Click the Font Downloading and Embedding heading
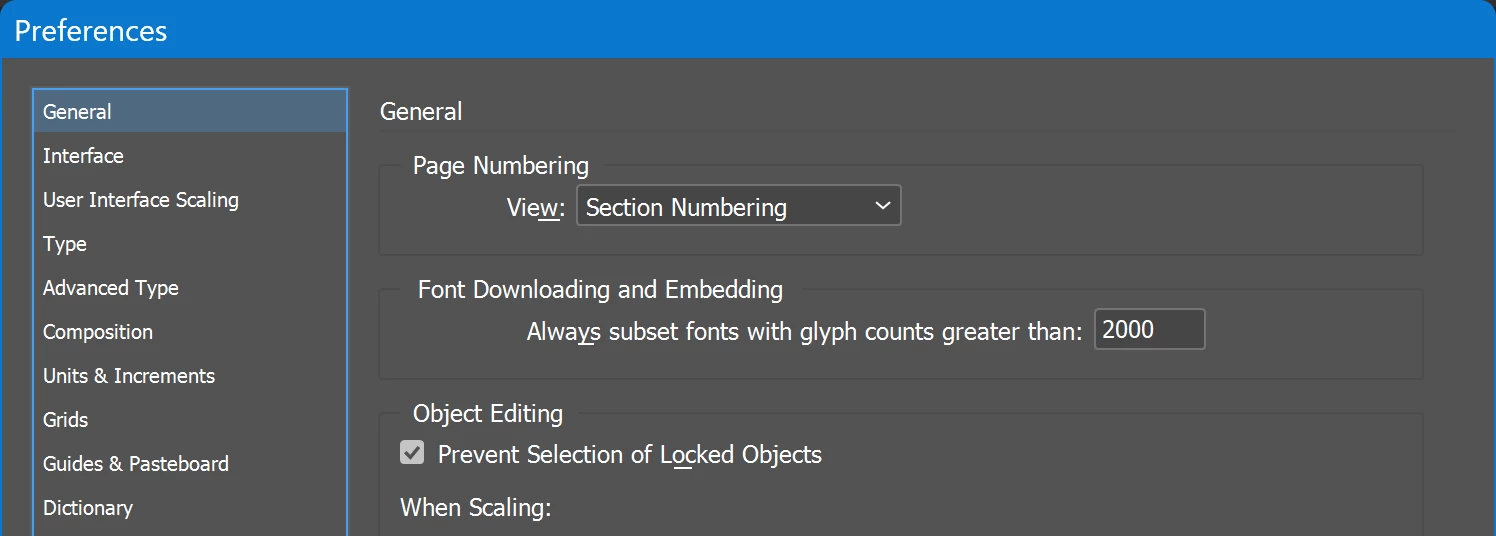 click(x=600, y=290)
